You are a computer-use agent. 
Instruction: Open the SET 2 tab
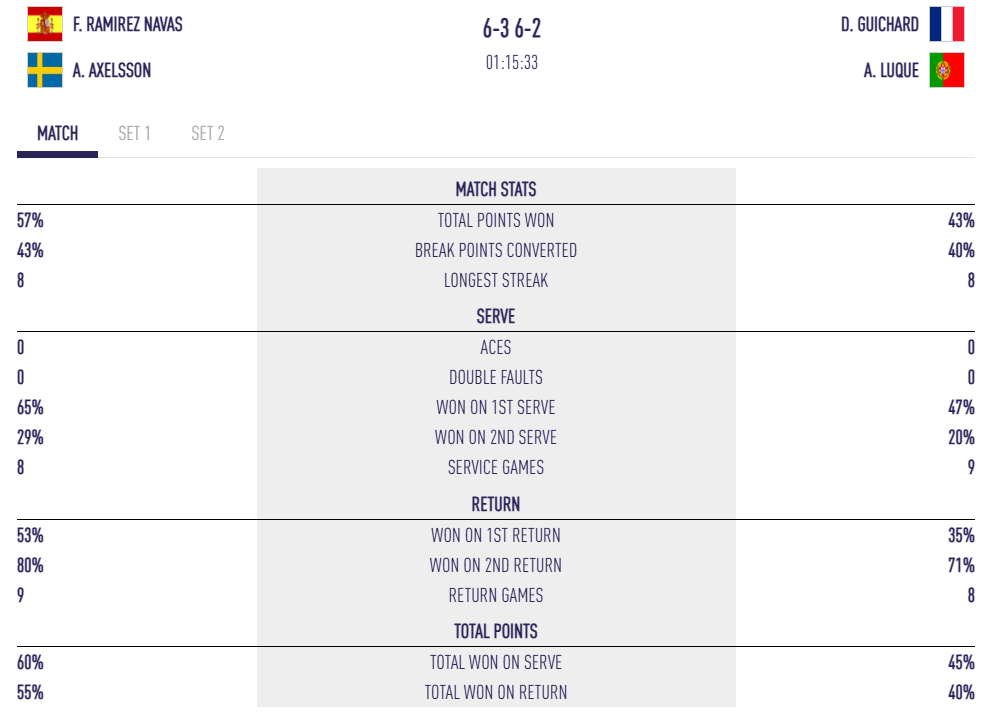pos(208,133)
